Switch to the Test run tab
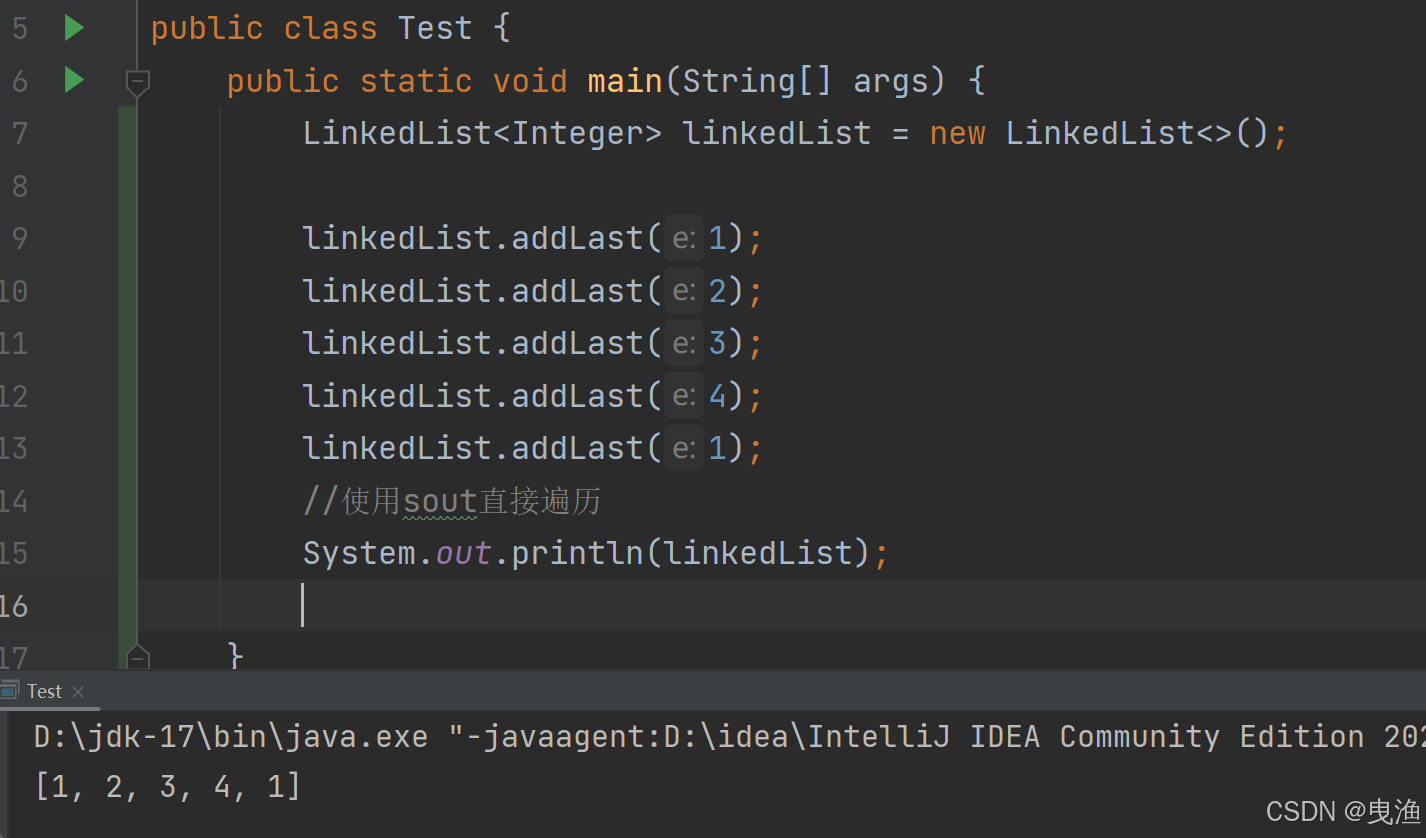Image resolution: width=1426 pixels, height=838 pixels. [44, 691]
